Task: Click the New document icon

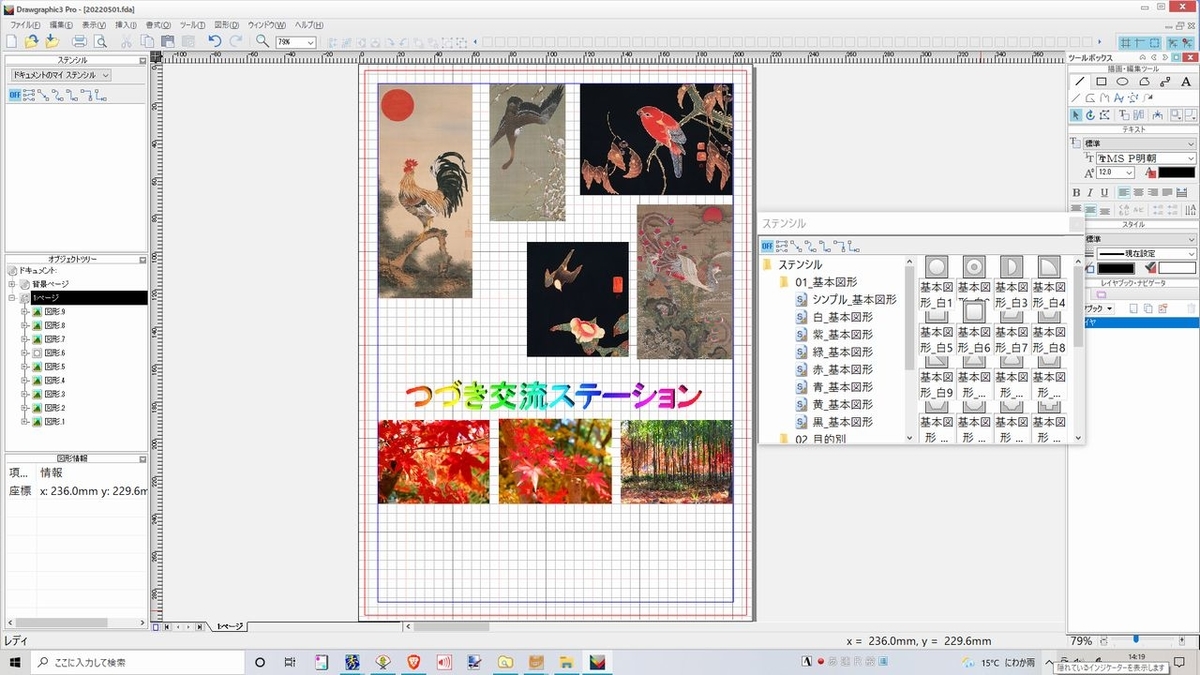Action: click(x=11, y=41)
